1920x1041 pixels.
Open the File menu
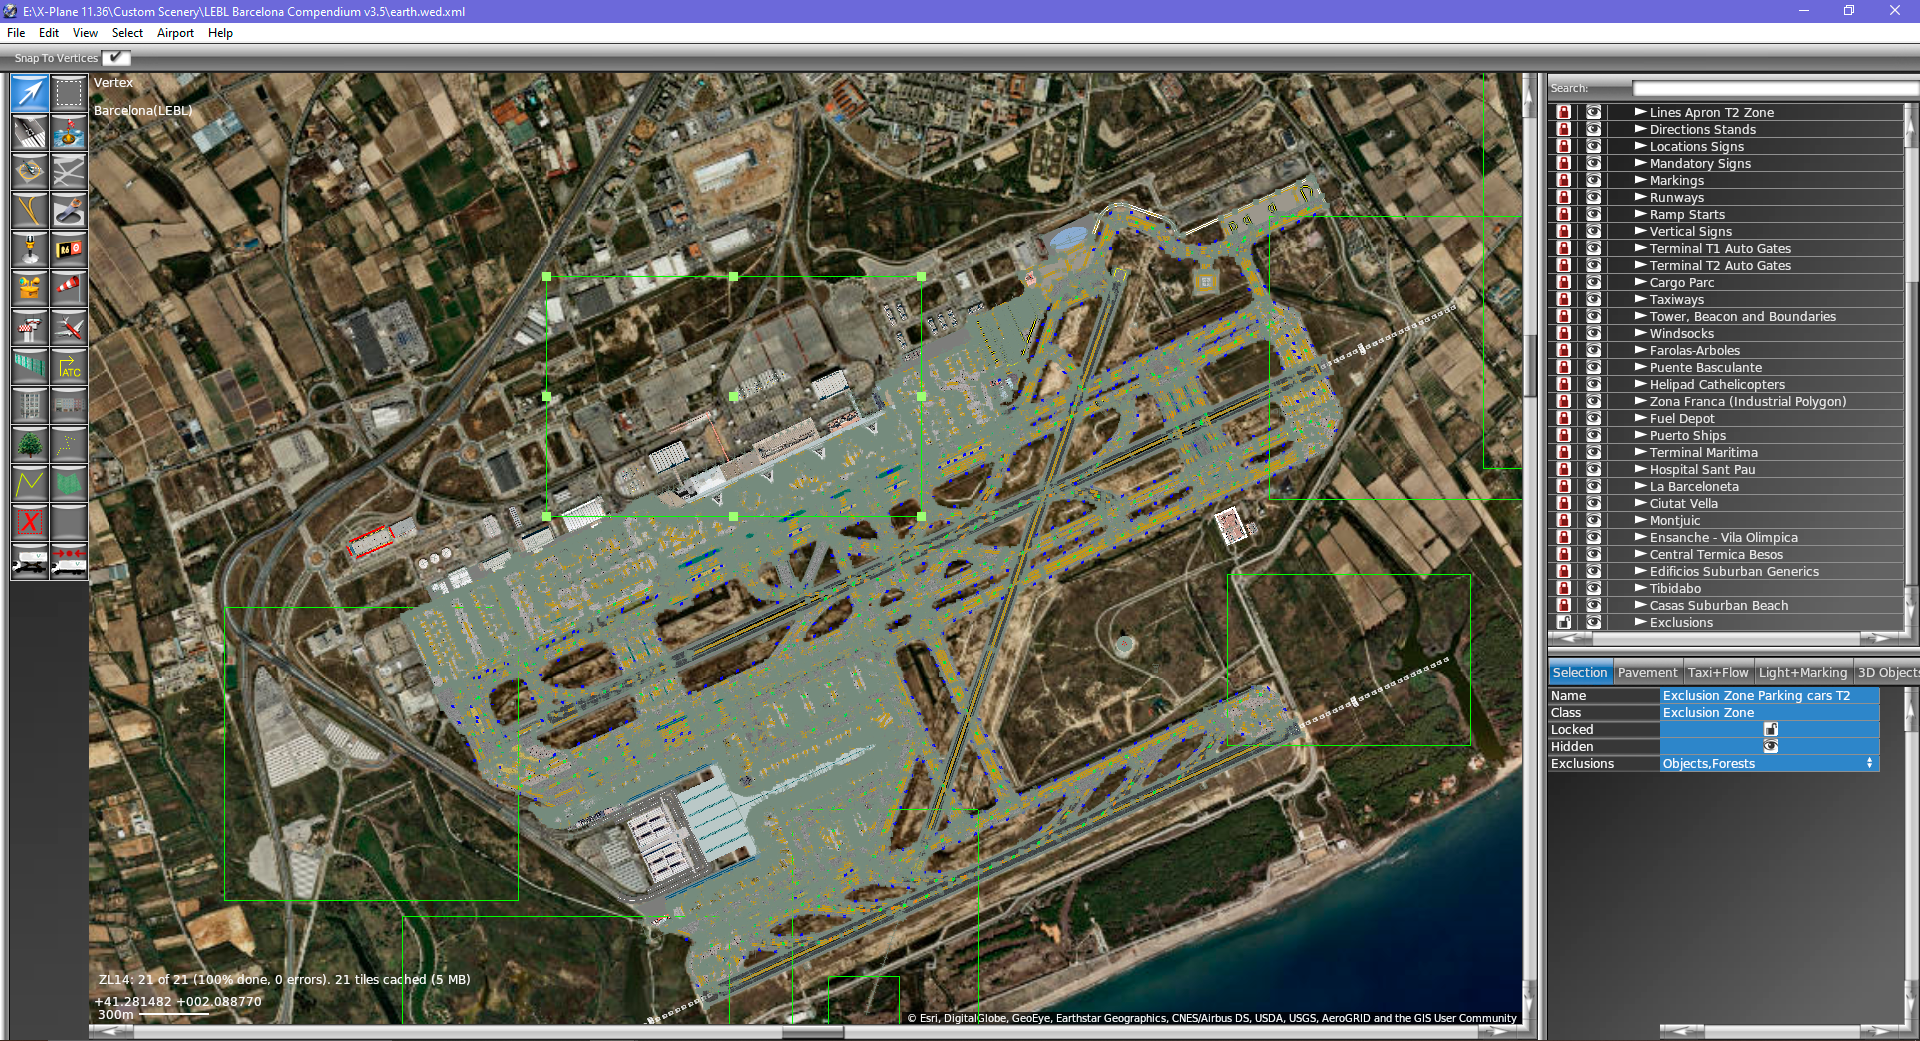pyautogui.click(x=16, y=33)
